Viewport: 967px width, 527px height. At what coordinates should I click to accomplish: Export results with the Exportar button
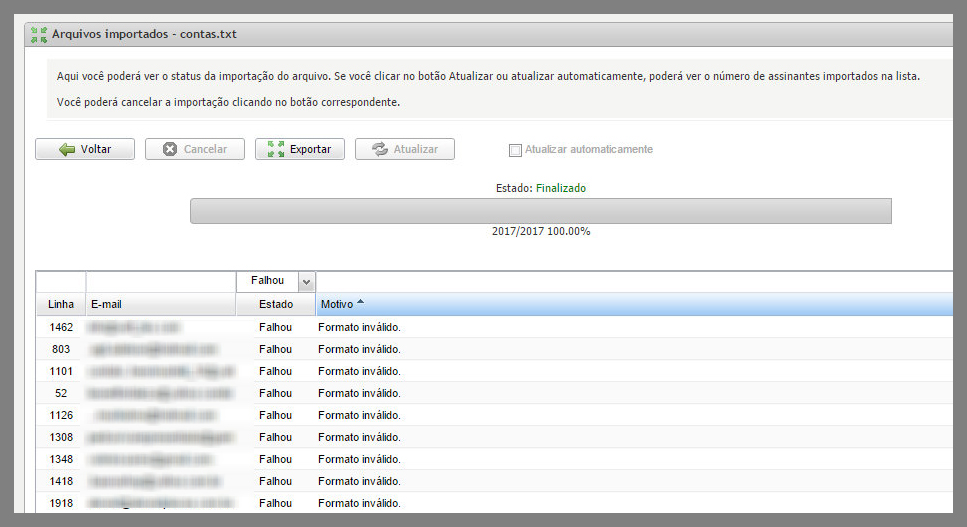(x=300, y=149)
